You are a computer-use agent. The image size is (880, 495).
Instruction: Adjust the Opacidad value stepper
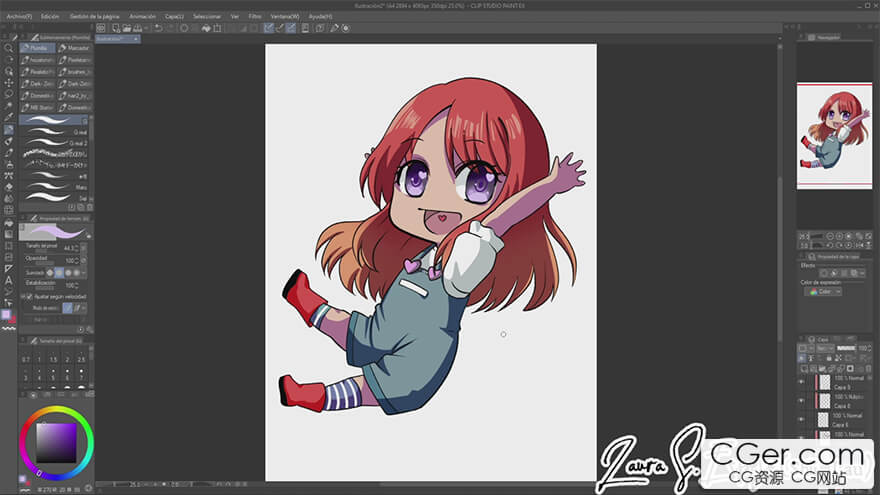pos(77,260)
